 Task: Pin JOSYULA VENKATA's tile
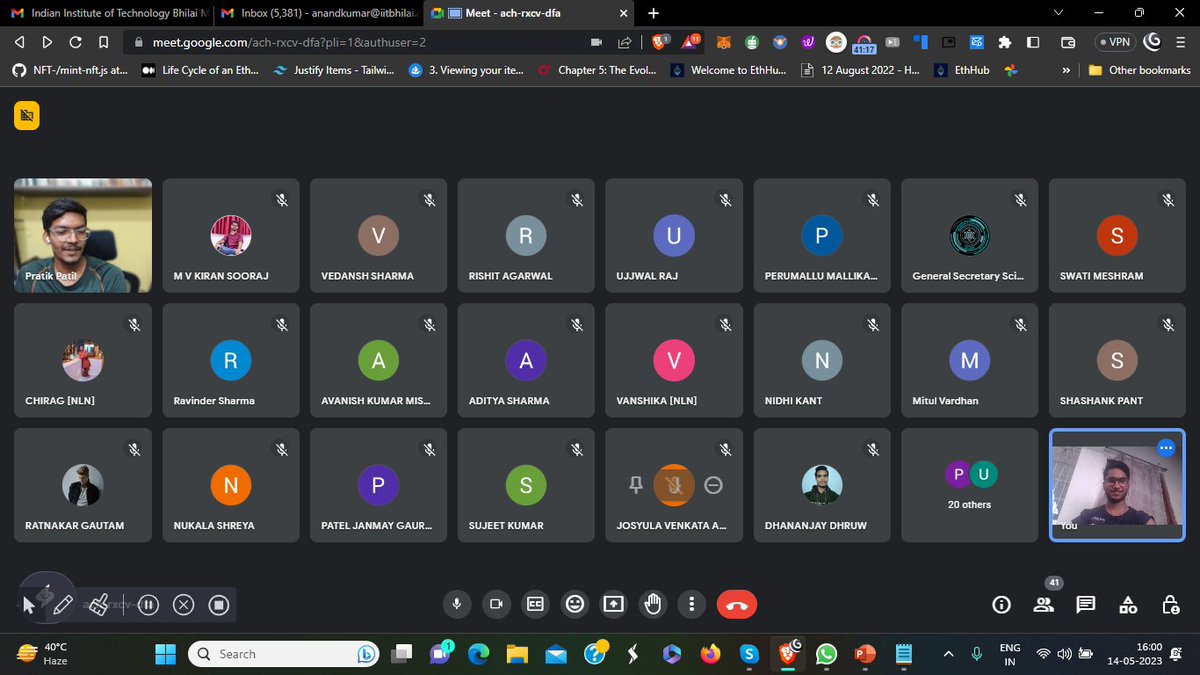pos(634,485)
